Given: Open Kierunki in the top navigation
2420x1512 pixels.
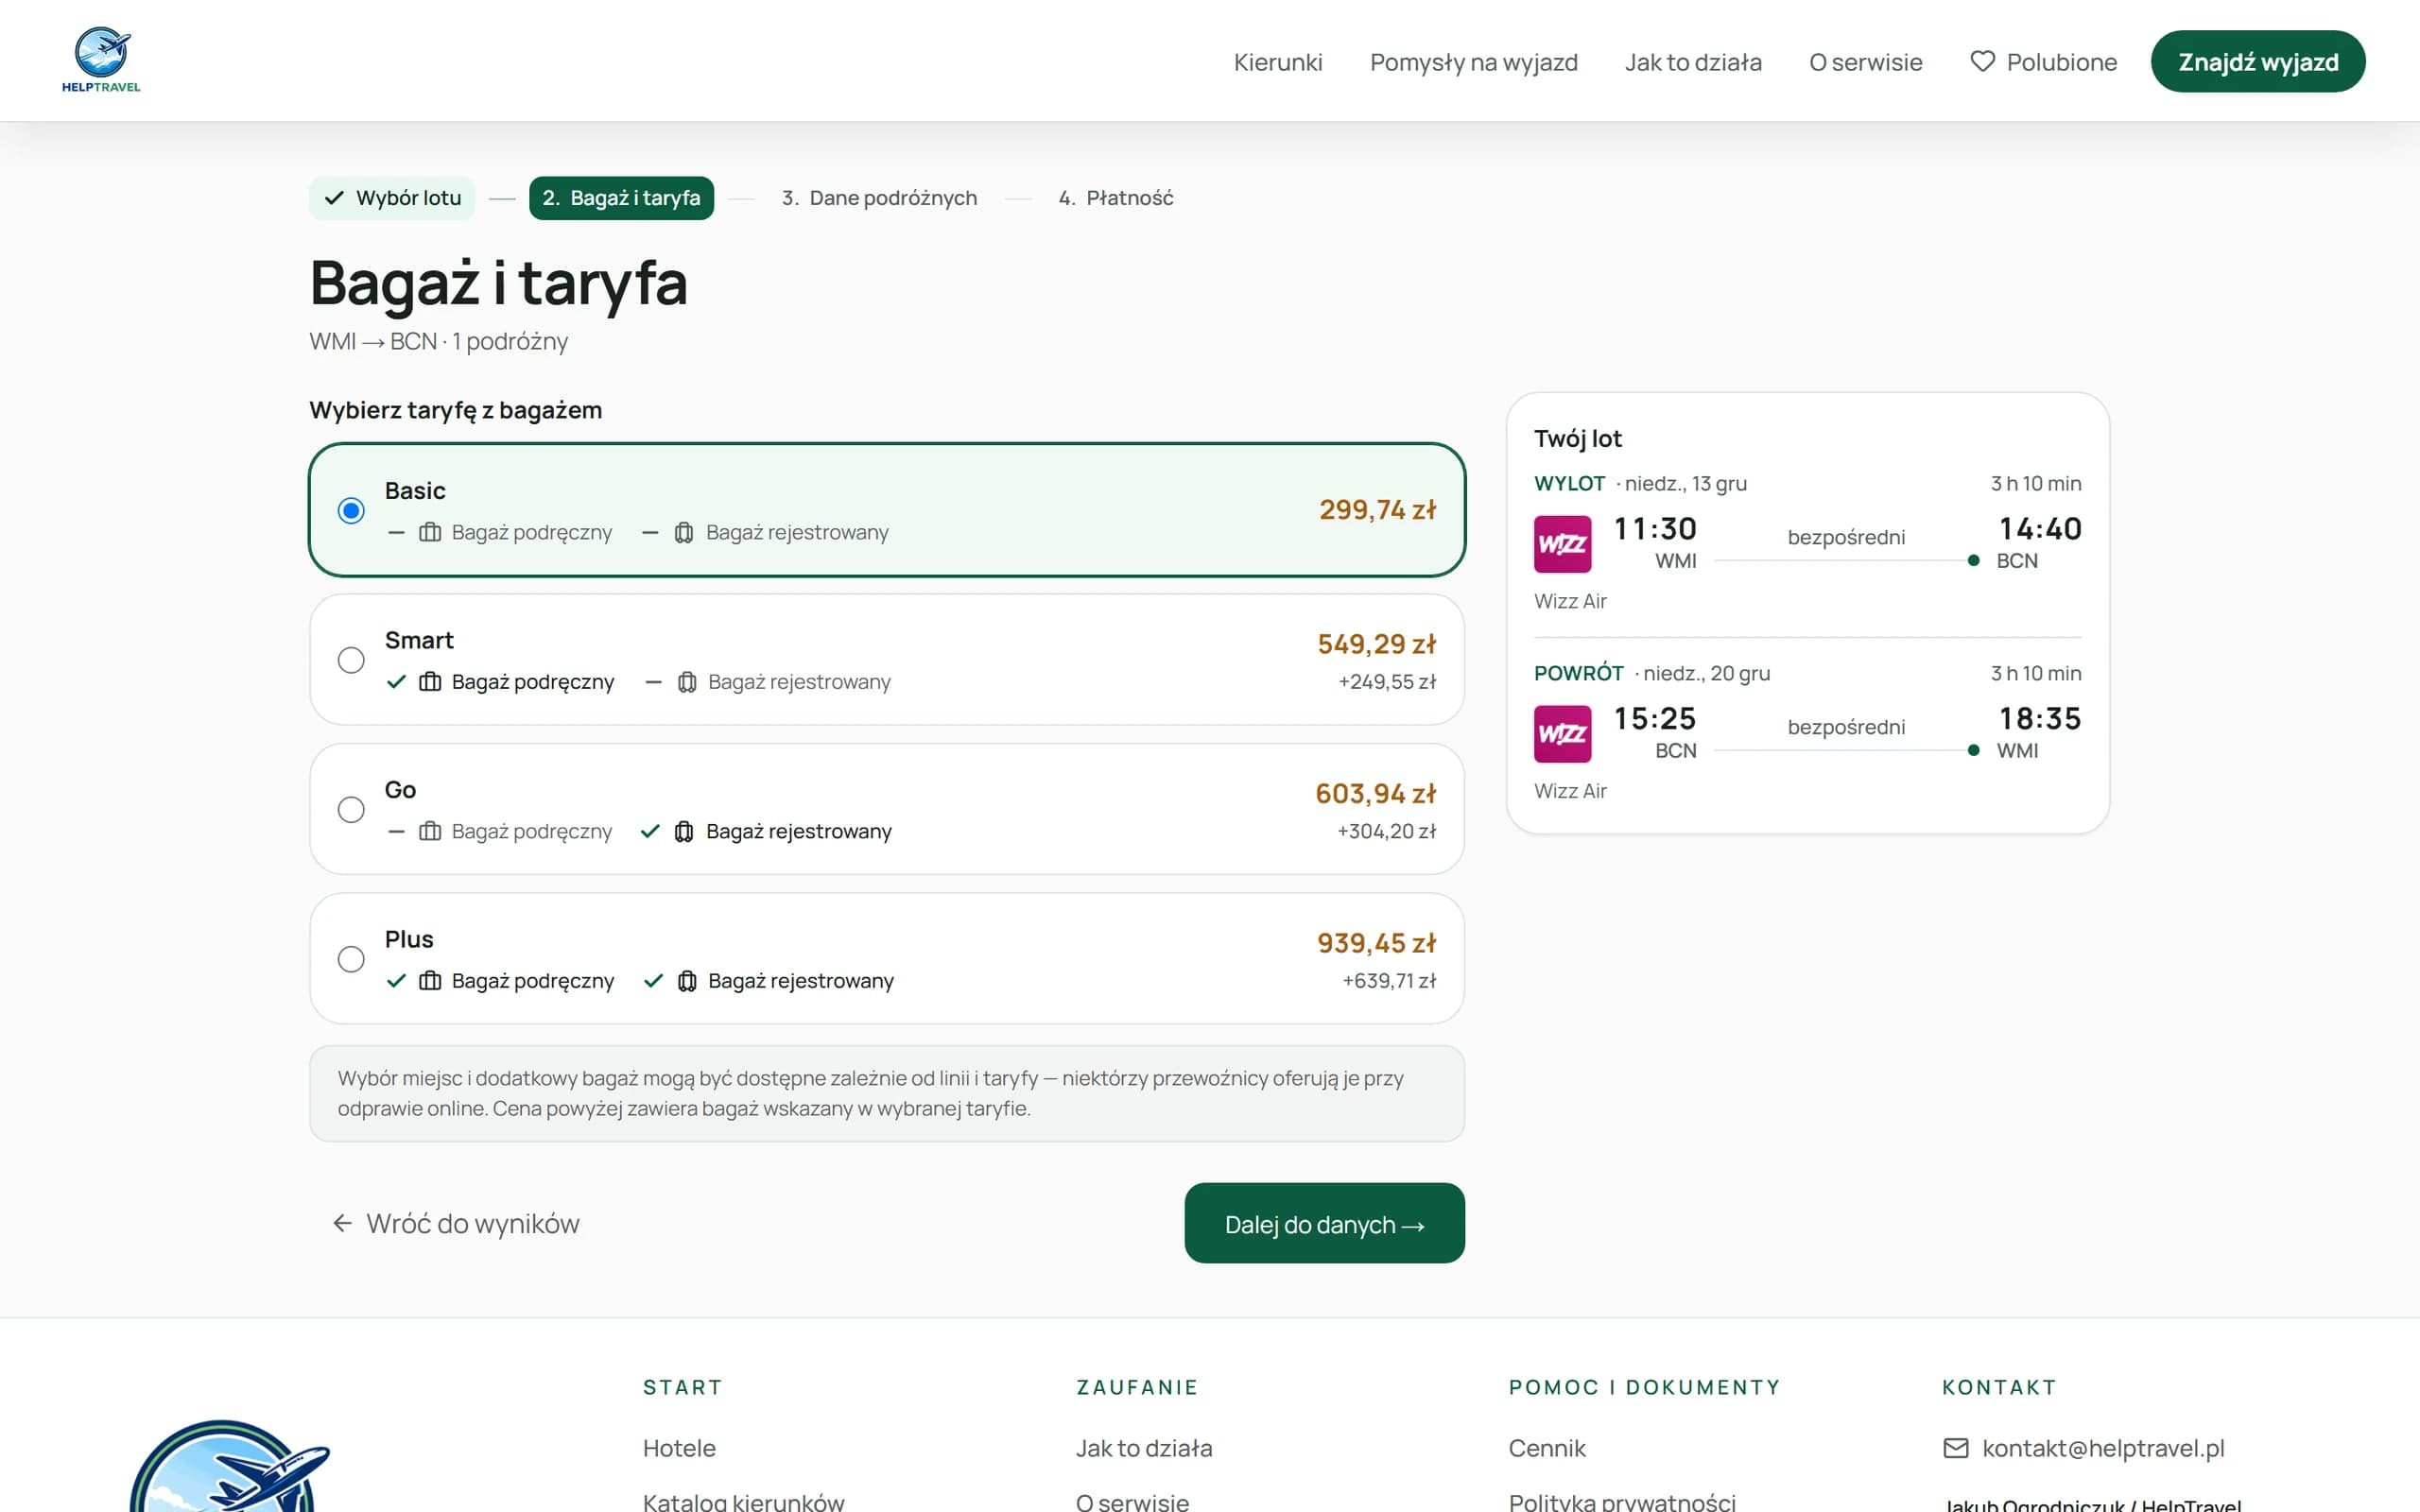Looking at the screenshot, I should (x=1278, y=62).
